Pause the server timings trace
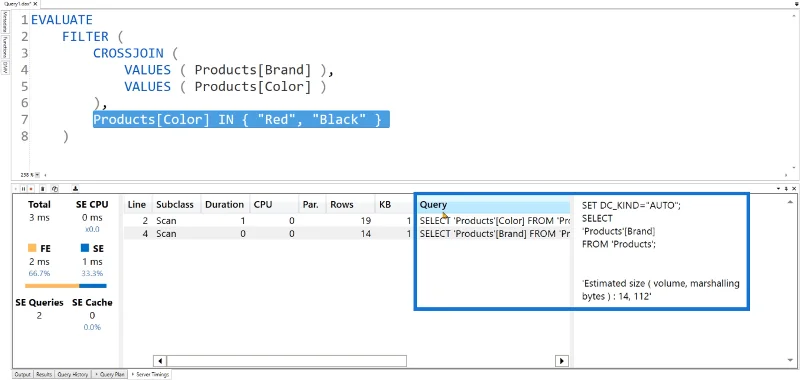This screenshot has width=800, height=380. pyautogui.click(x=23, y=188)
